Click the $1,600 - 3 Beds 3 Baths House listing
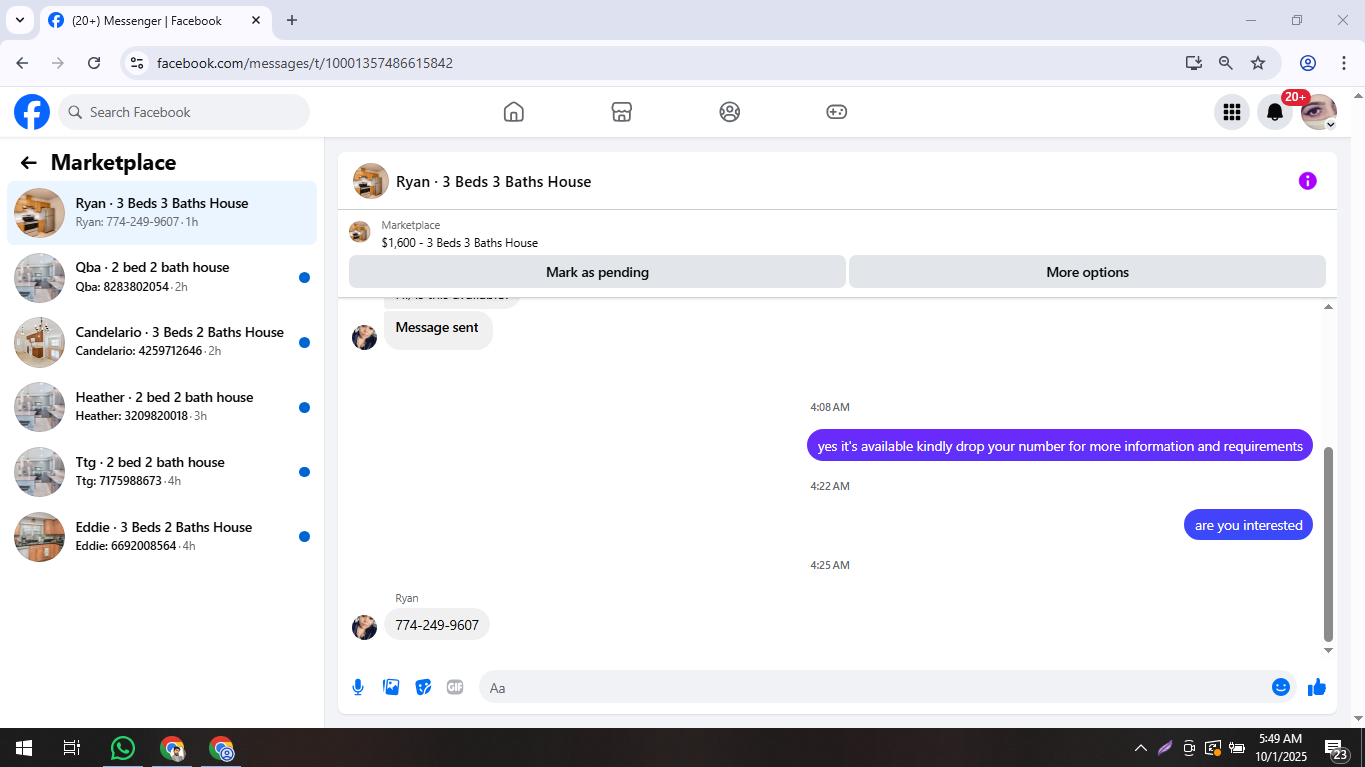 460,243
